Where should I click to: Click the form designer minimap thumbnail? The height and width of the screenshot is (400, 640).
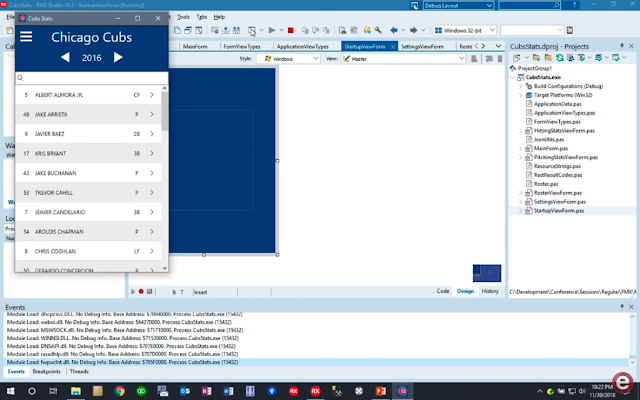tap(487, 273)
